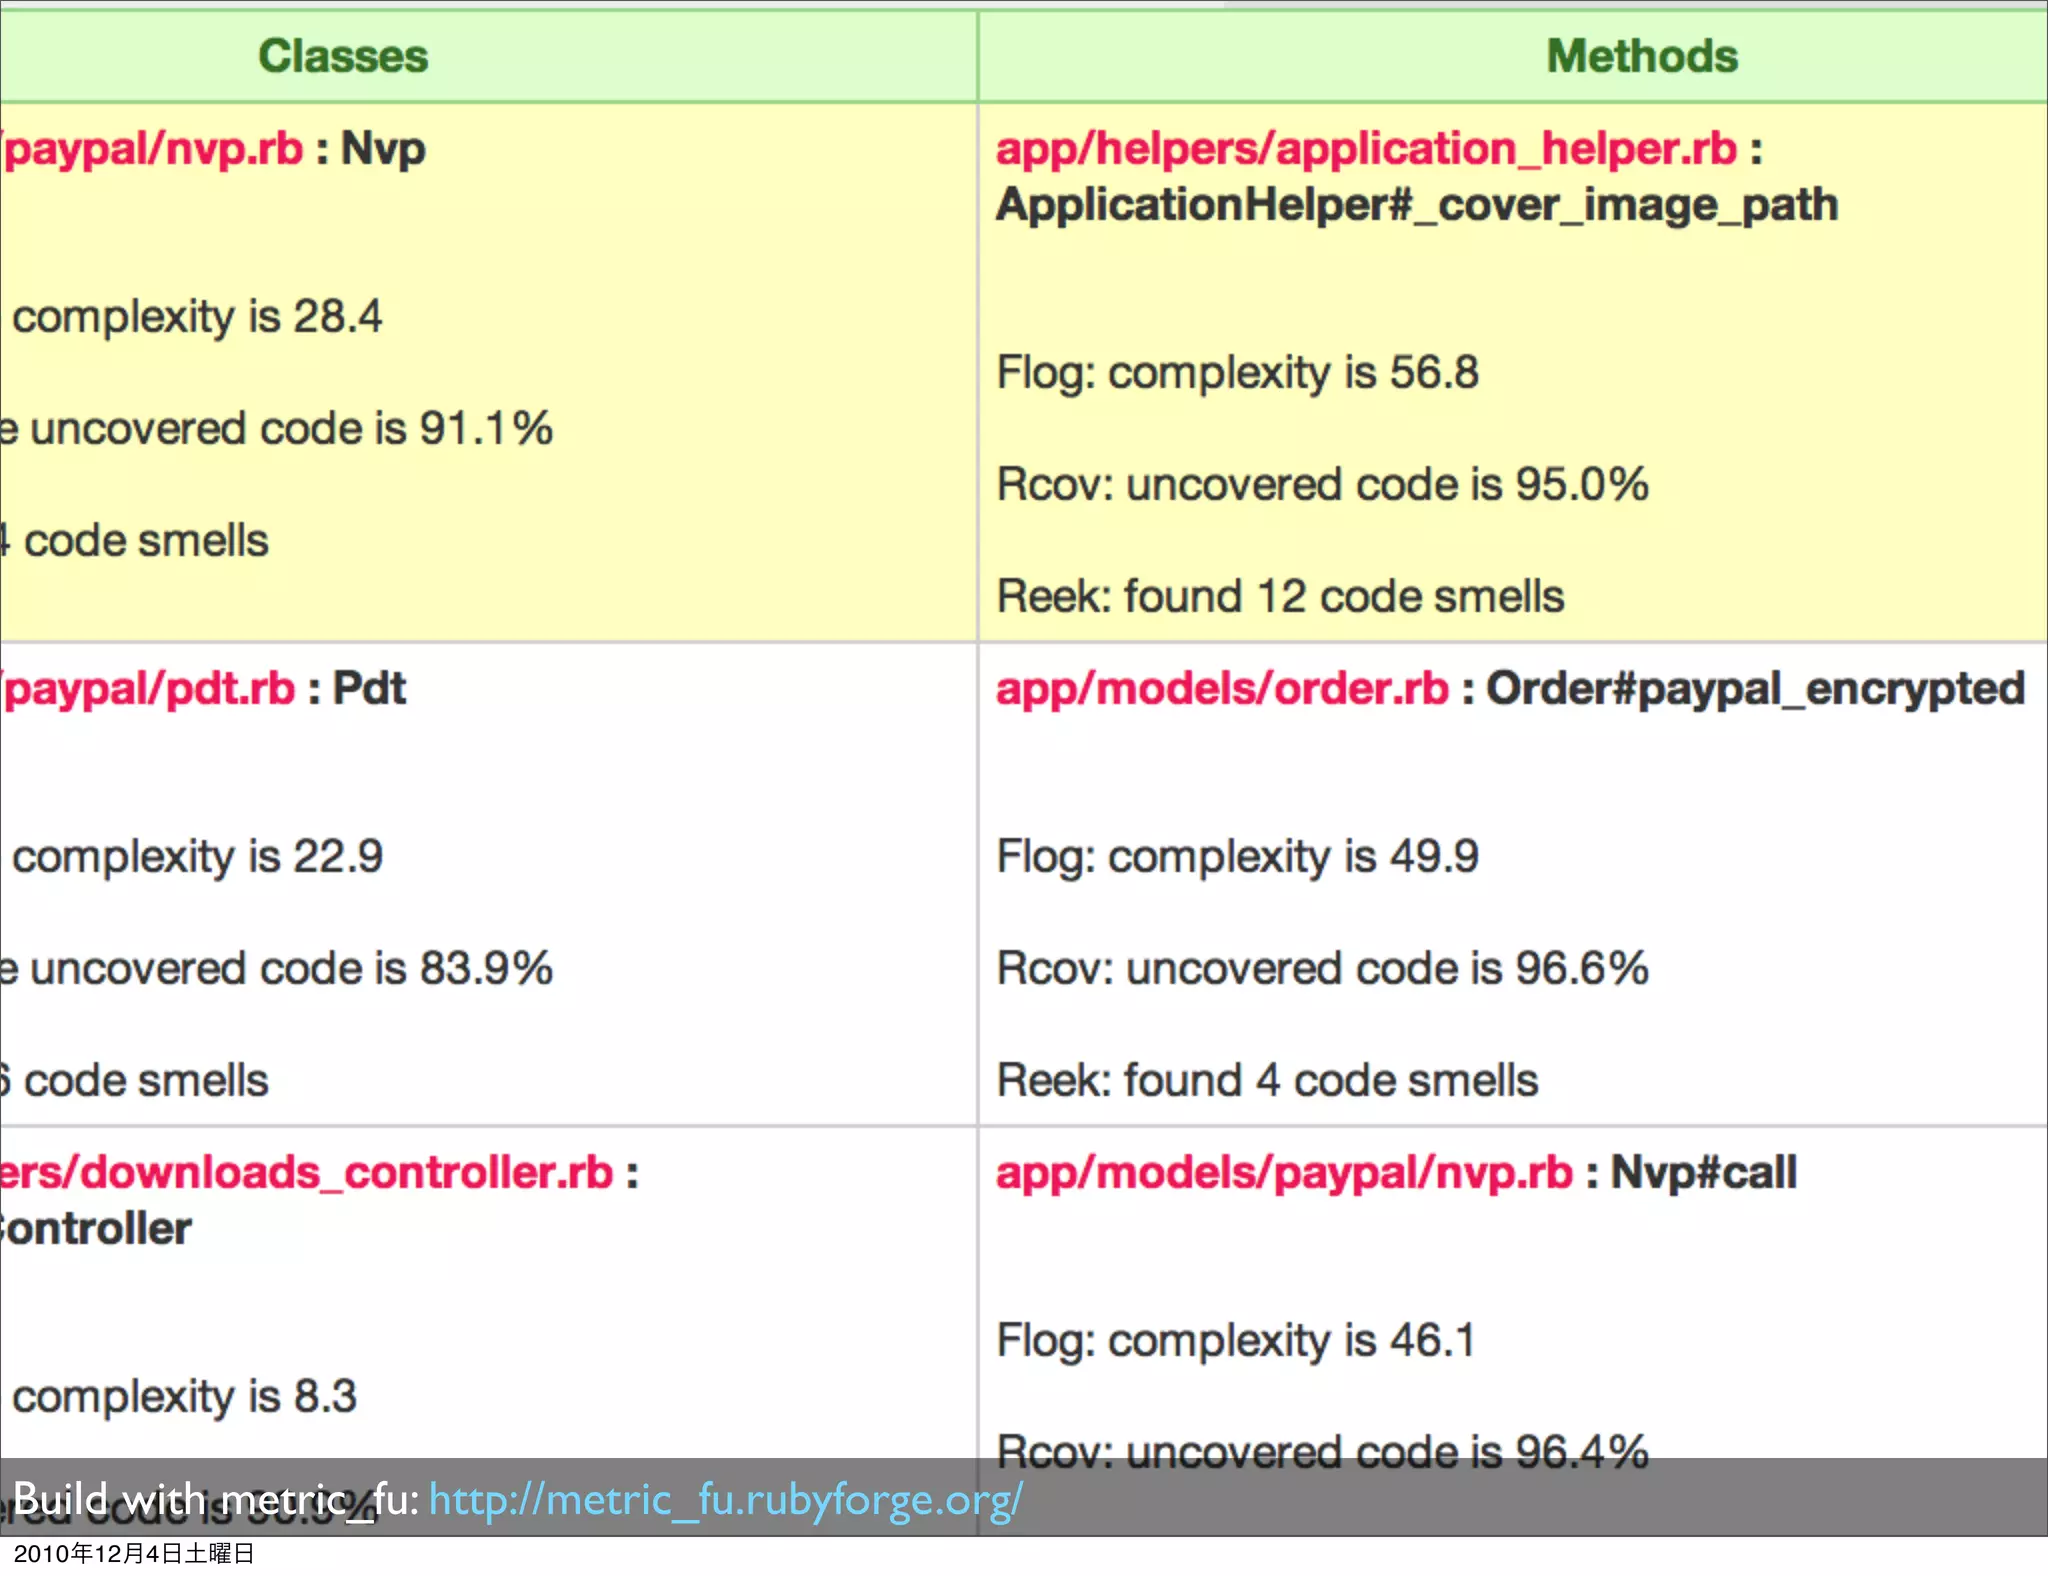
Task: Click the 'complexity is 8.3' text
Action: pyautogui.click(x=184, y=1397)
